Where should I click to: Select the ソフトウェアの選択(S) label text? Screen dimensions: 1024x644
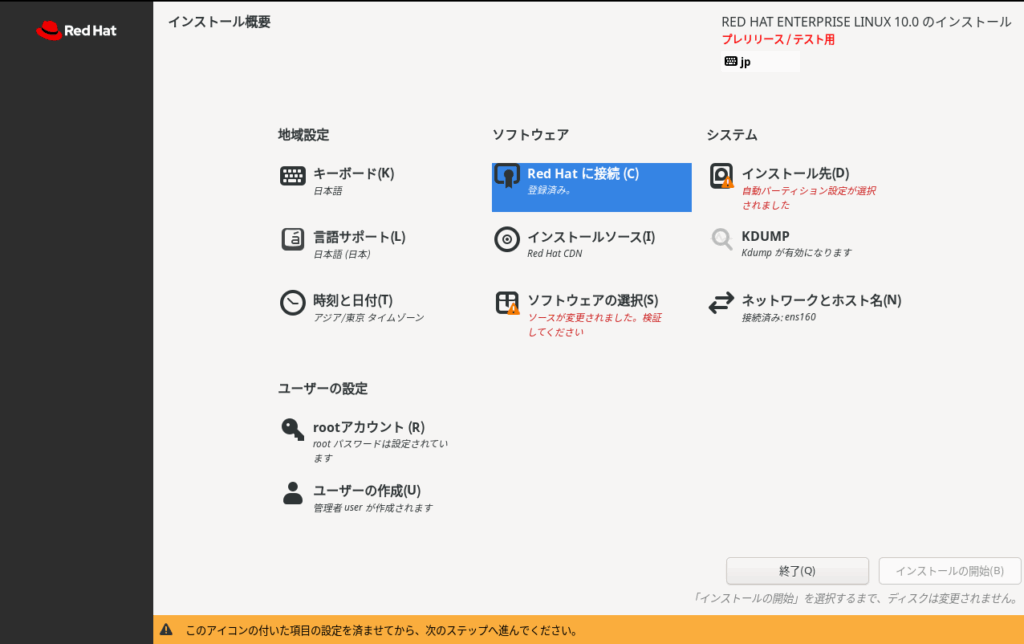tap(592, 300)
